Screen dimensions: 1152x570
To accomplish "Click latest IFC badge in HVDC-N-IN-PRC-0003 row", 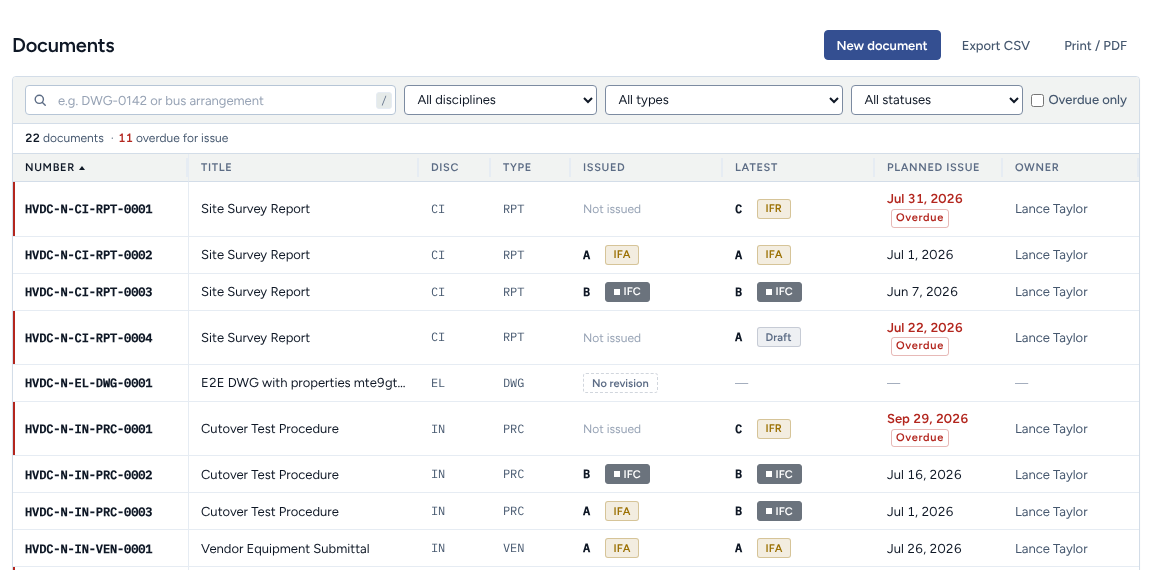I will coord(780,511).
